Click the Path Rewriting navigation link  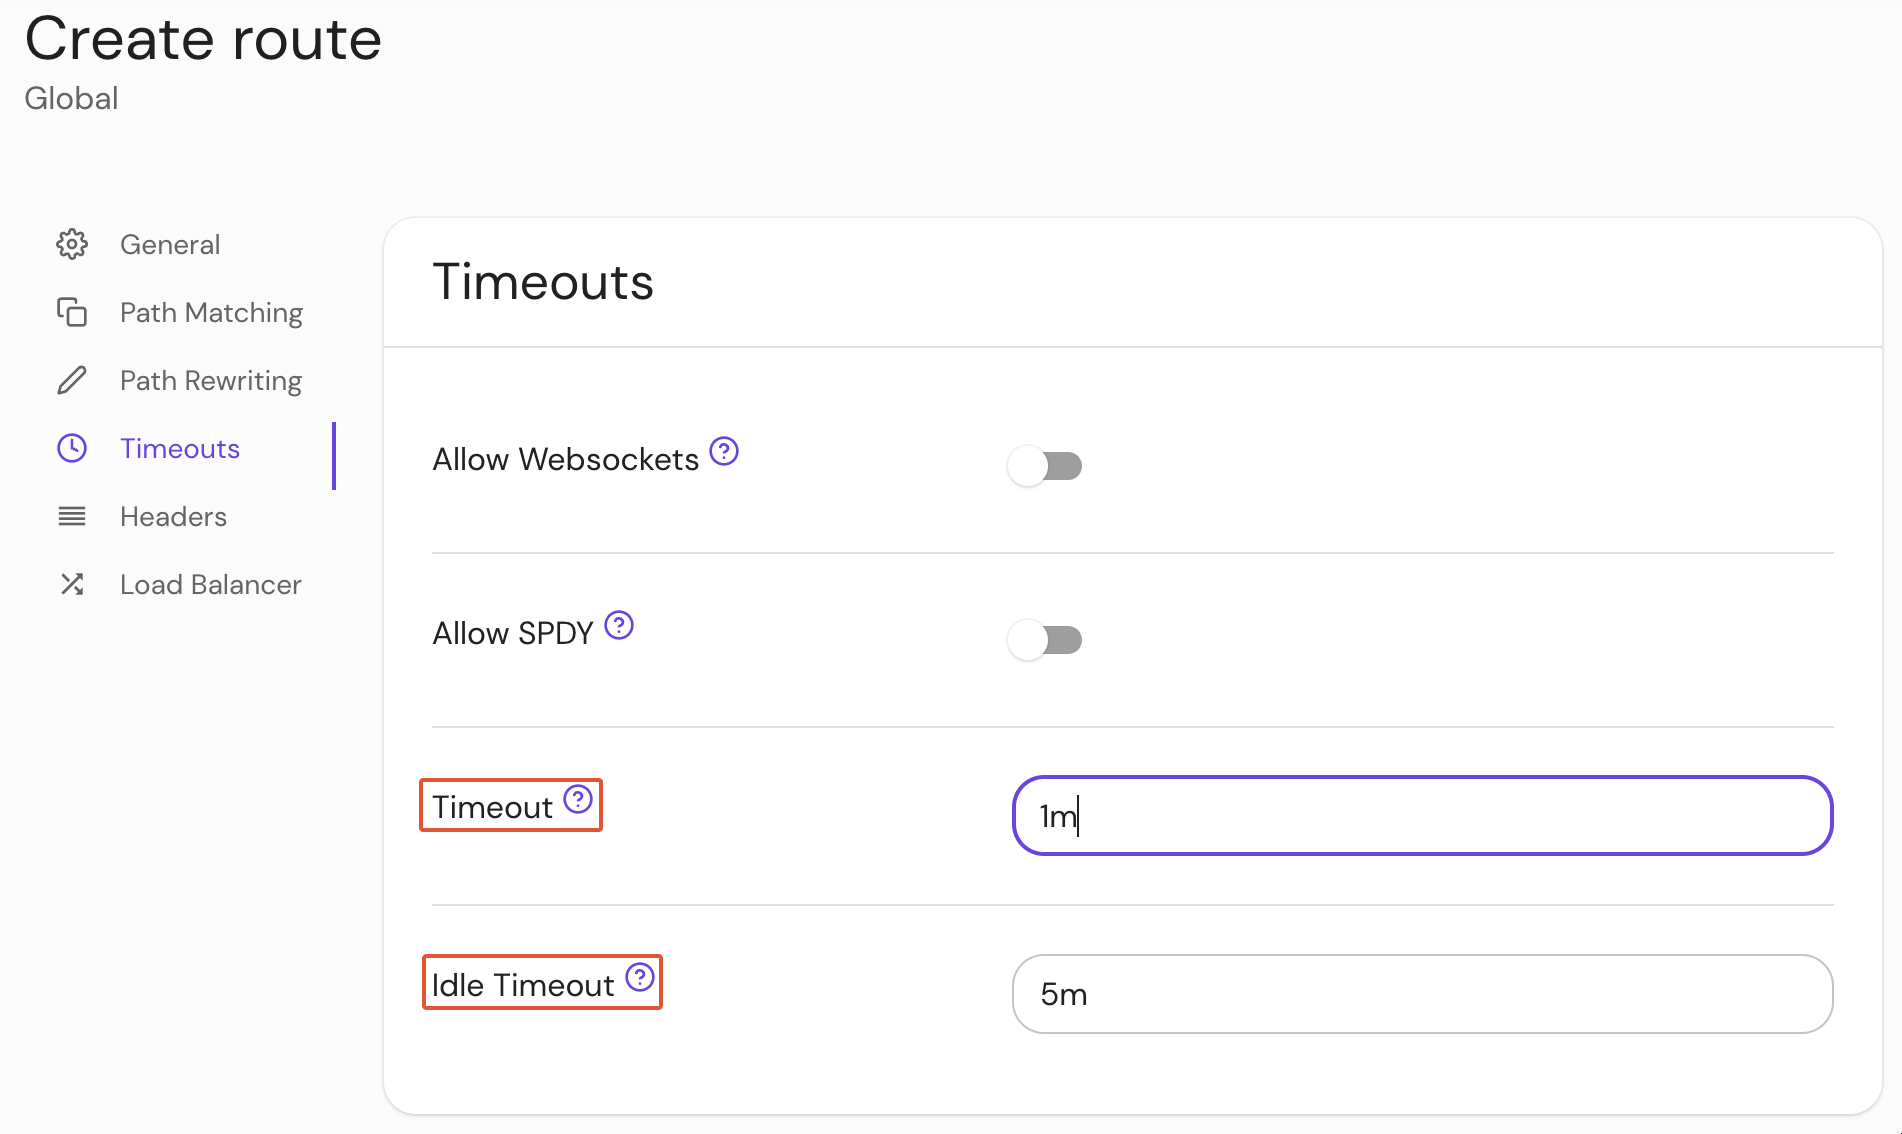[210, 380]
